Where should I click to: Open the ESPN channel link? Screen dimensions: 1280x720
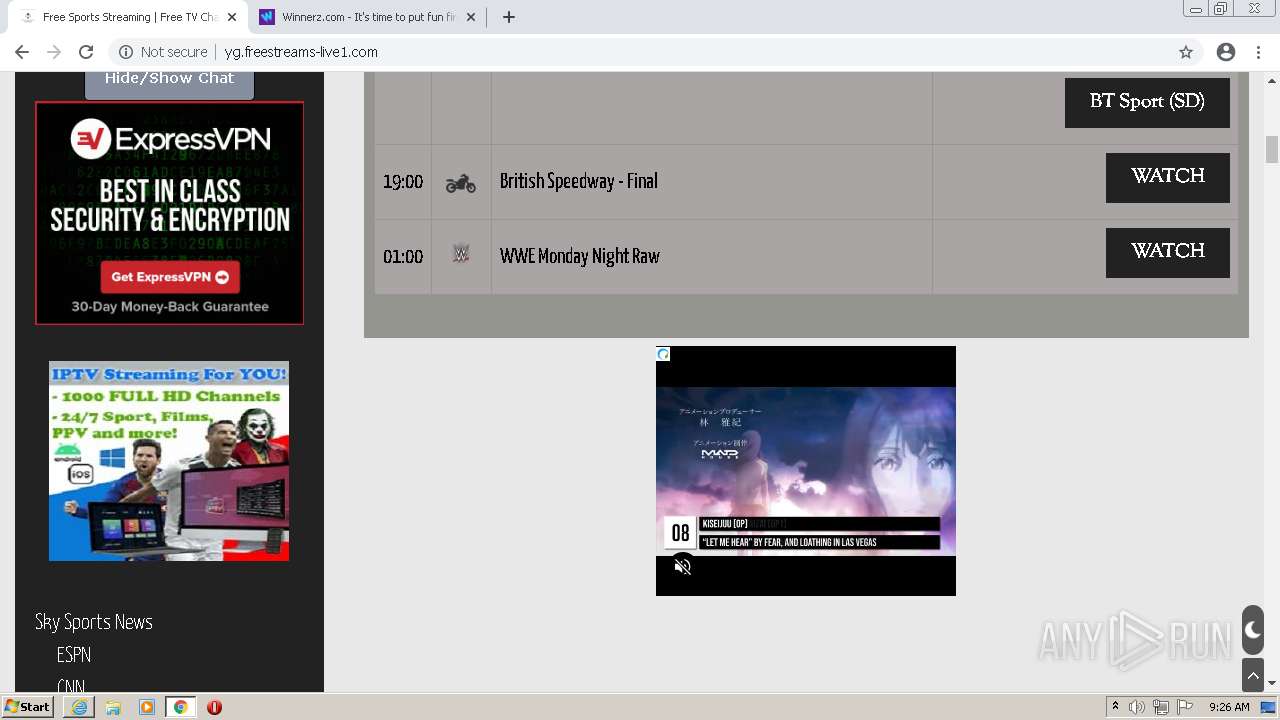pyautogui.click(x=74, y=655)
